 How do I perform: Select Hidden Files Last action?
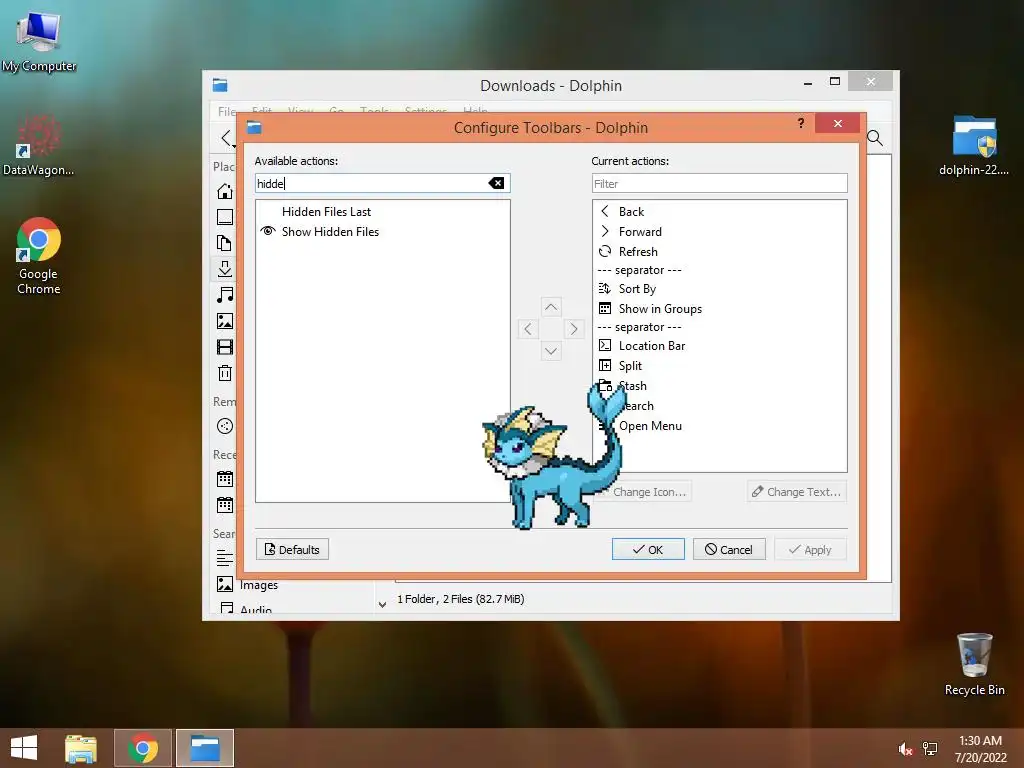tap(326, 212)
